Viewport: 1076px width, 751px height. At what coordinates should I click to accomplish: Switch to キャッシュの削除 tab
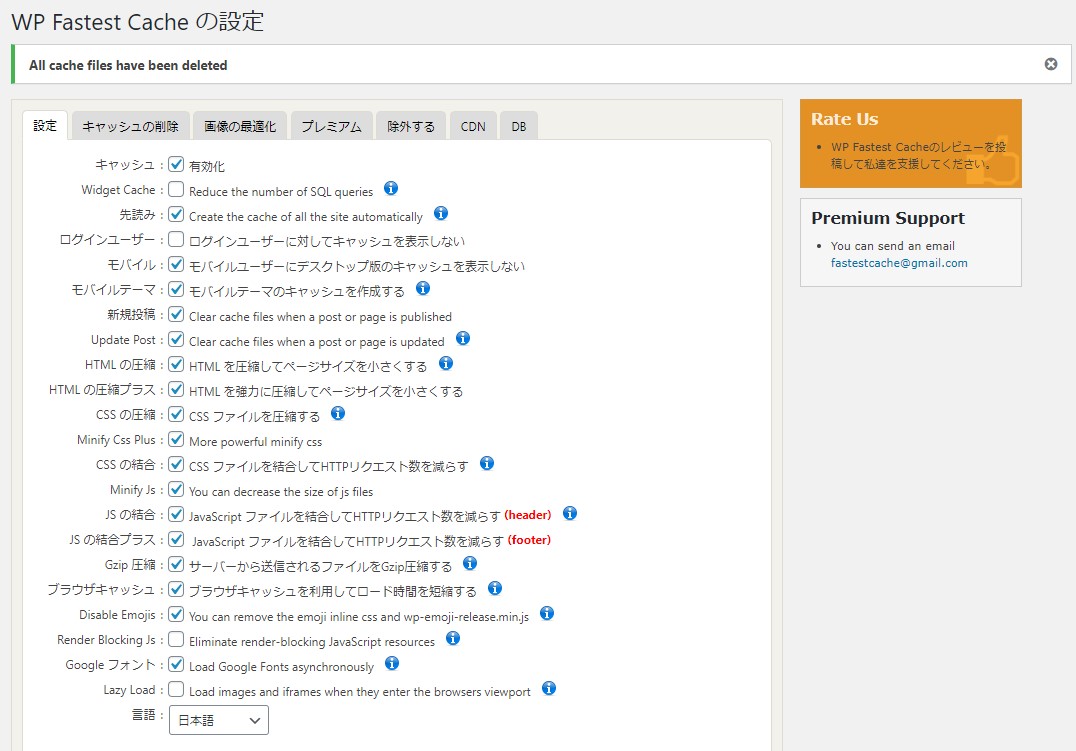point(130,126)
